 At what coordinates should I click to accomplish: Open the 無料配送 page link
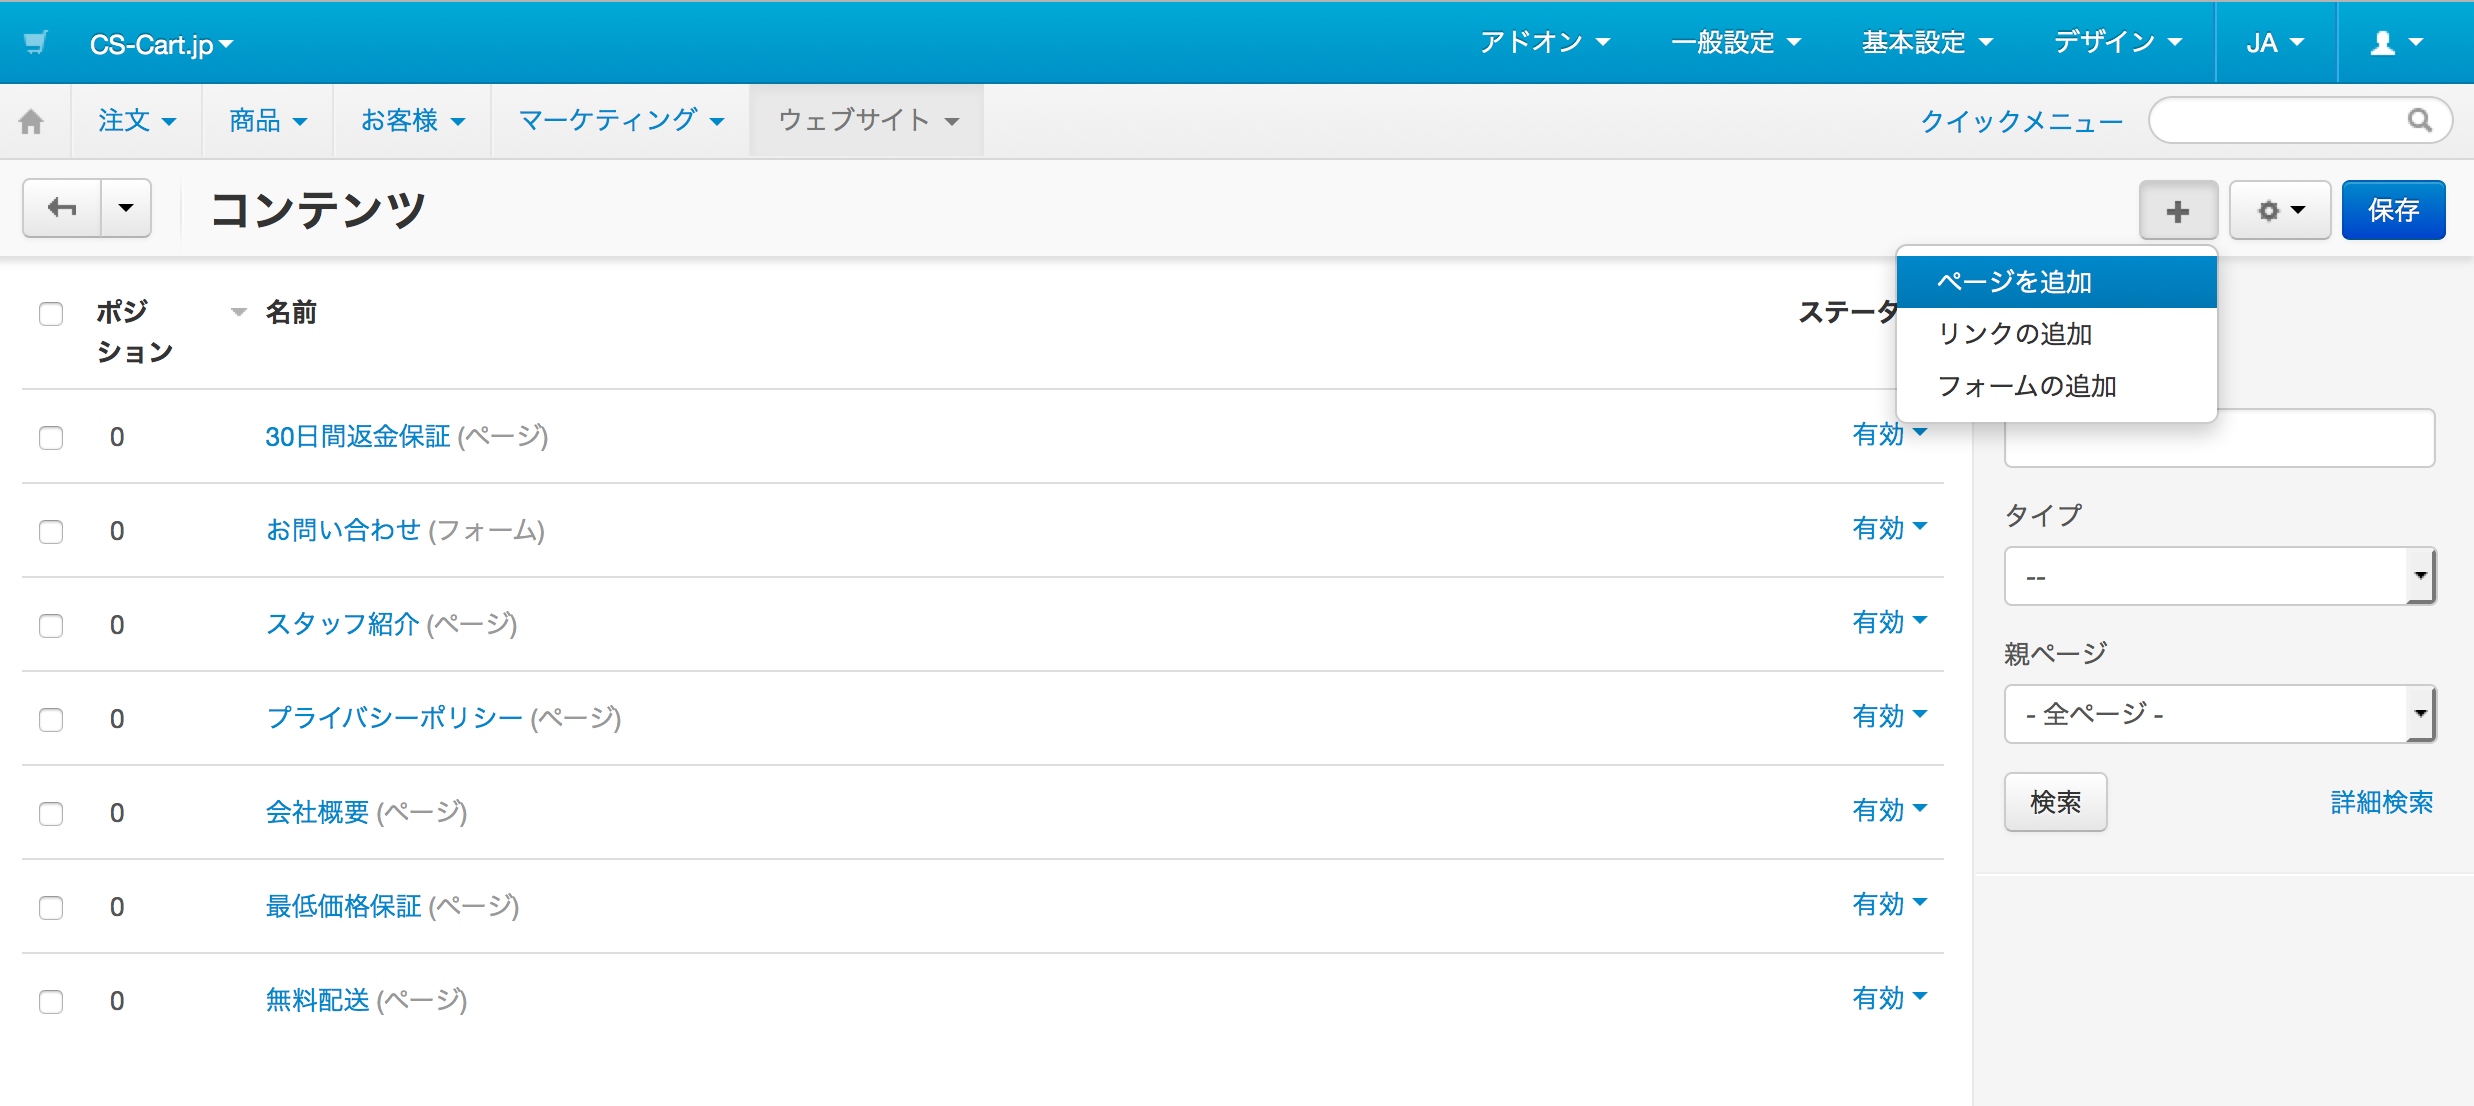tap(317, 1000)
